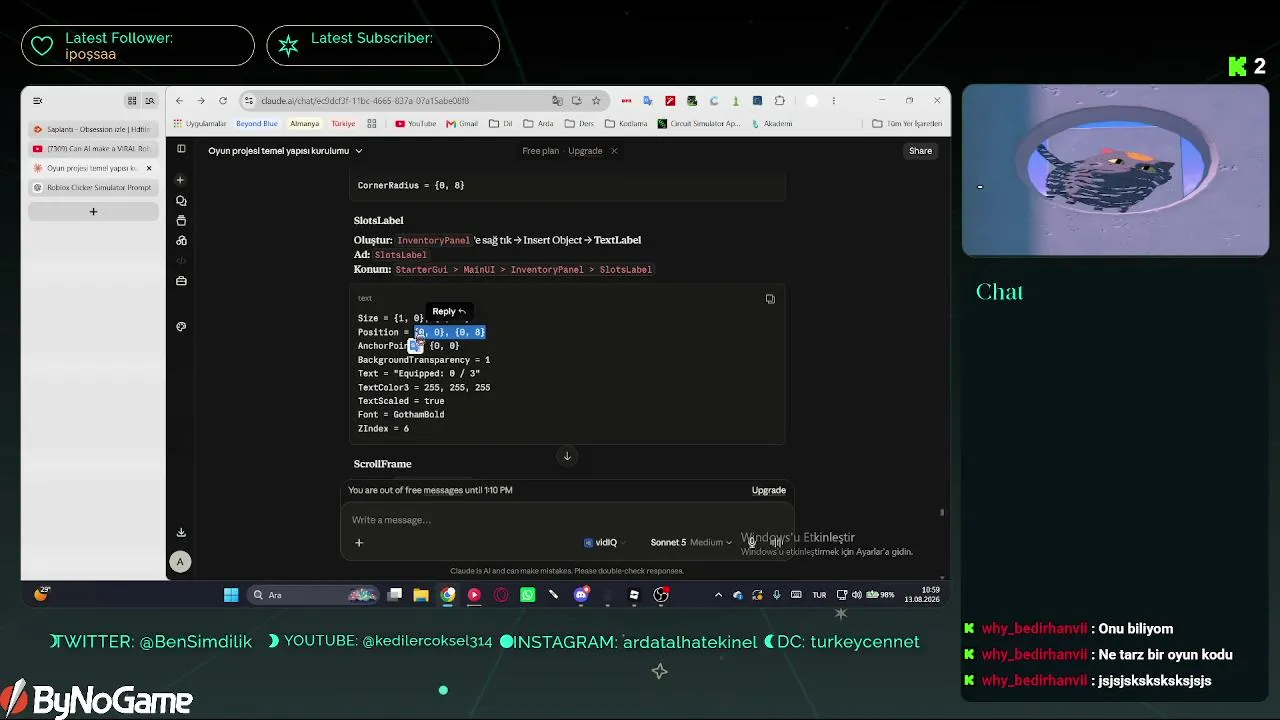This screenshot has height=720, width=1280.
Task: Open the account avatar "A" menu
Action: (180, 562)
